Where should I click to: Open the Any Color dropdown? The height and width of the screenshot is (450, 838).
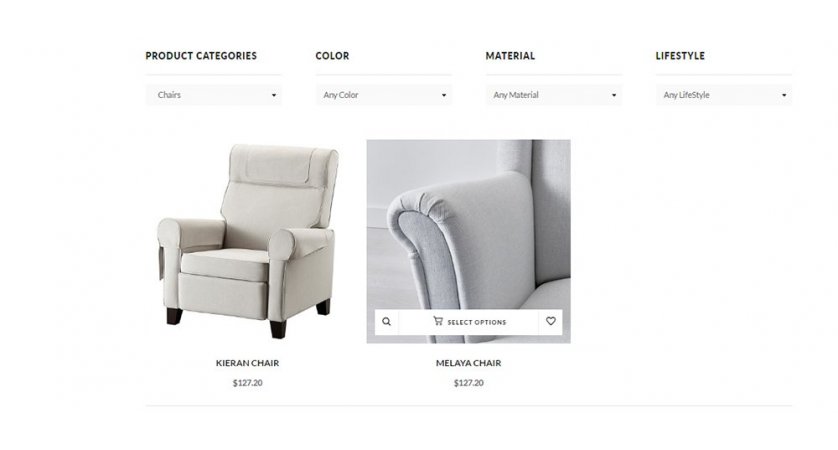point(384,95)
